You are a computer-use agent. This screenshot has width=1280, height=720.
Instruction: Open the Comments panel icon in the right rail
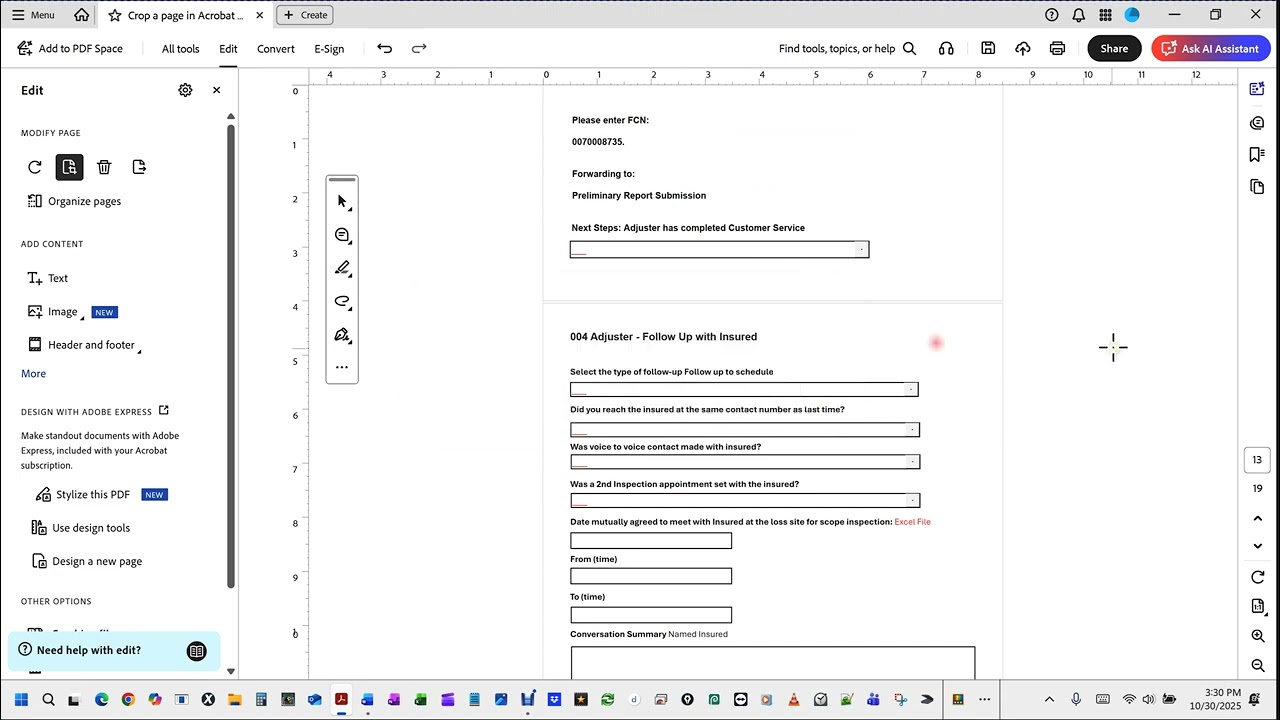(1257, 123)
